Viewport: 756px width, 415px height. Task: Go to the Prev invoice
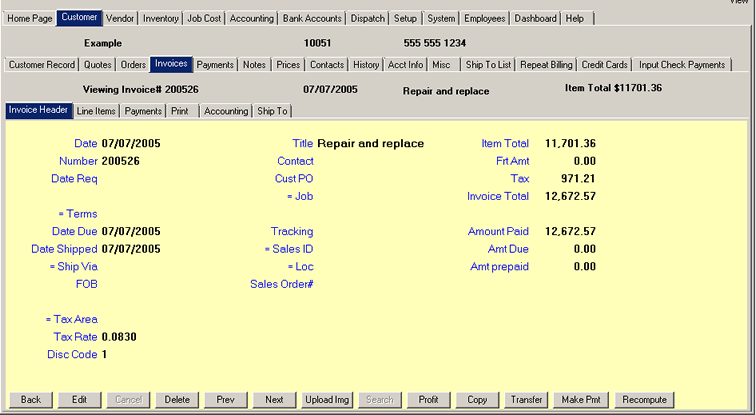(x=226, y=400)
